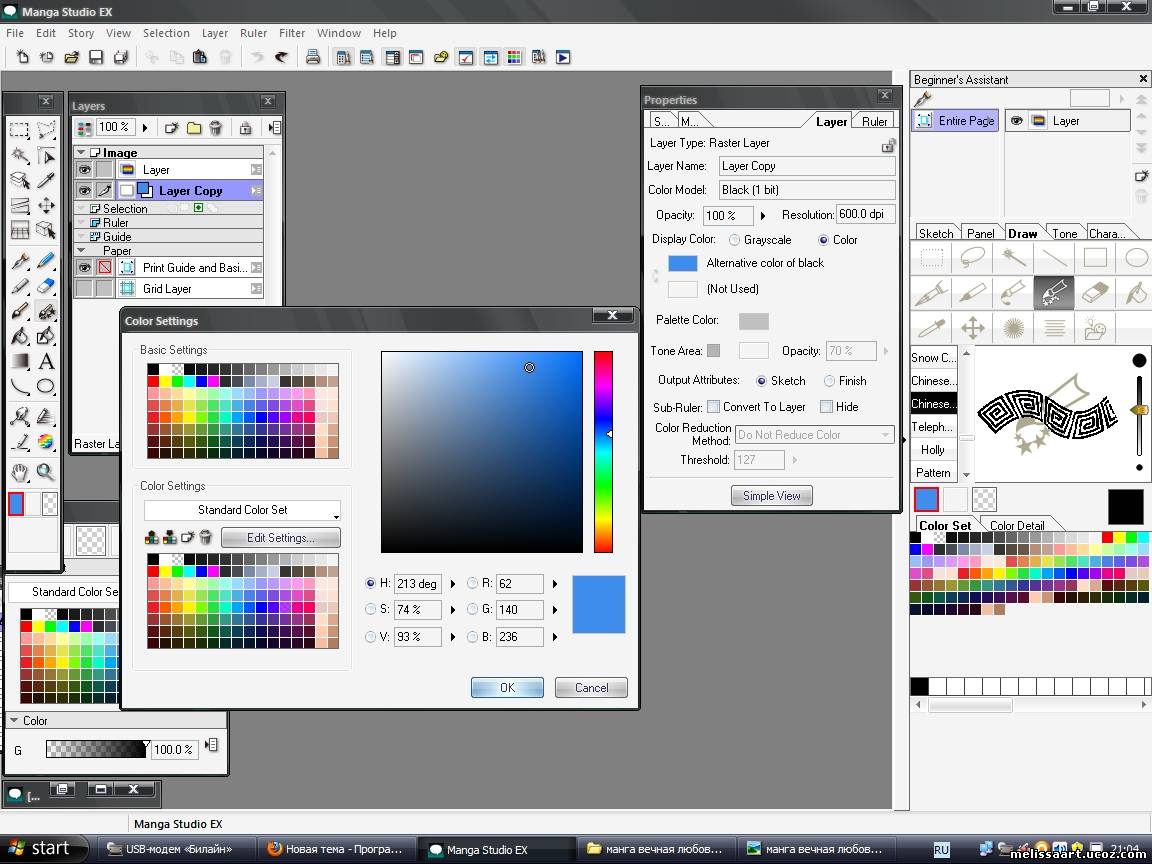Pick the Eyedropper tool in toolbox

[46, 181]
